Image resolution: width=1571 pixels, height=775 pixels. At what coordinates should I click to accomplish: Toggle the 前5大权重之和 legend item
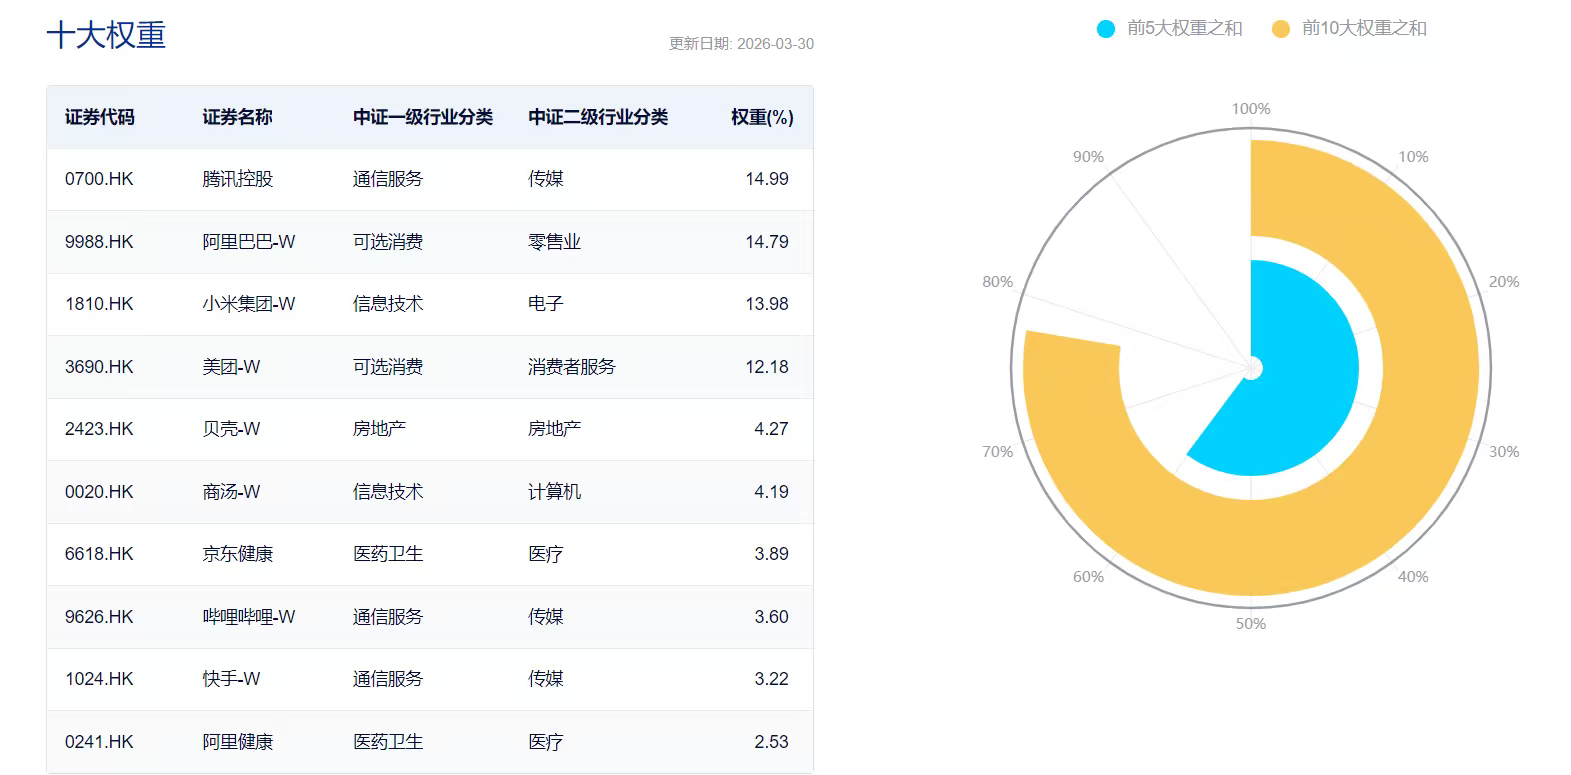tap(1169, 29)
